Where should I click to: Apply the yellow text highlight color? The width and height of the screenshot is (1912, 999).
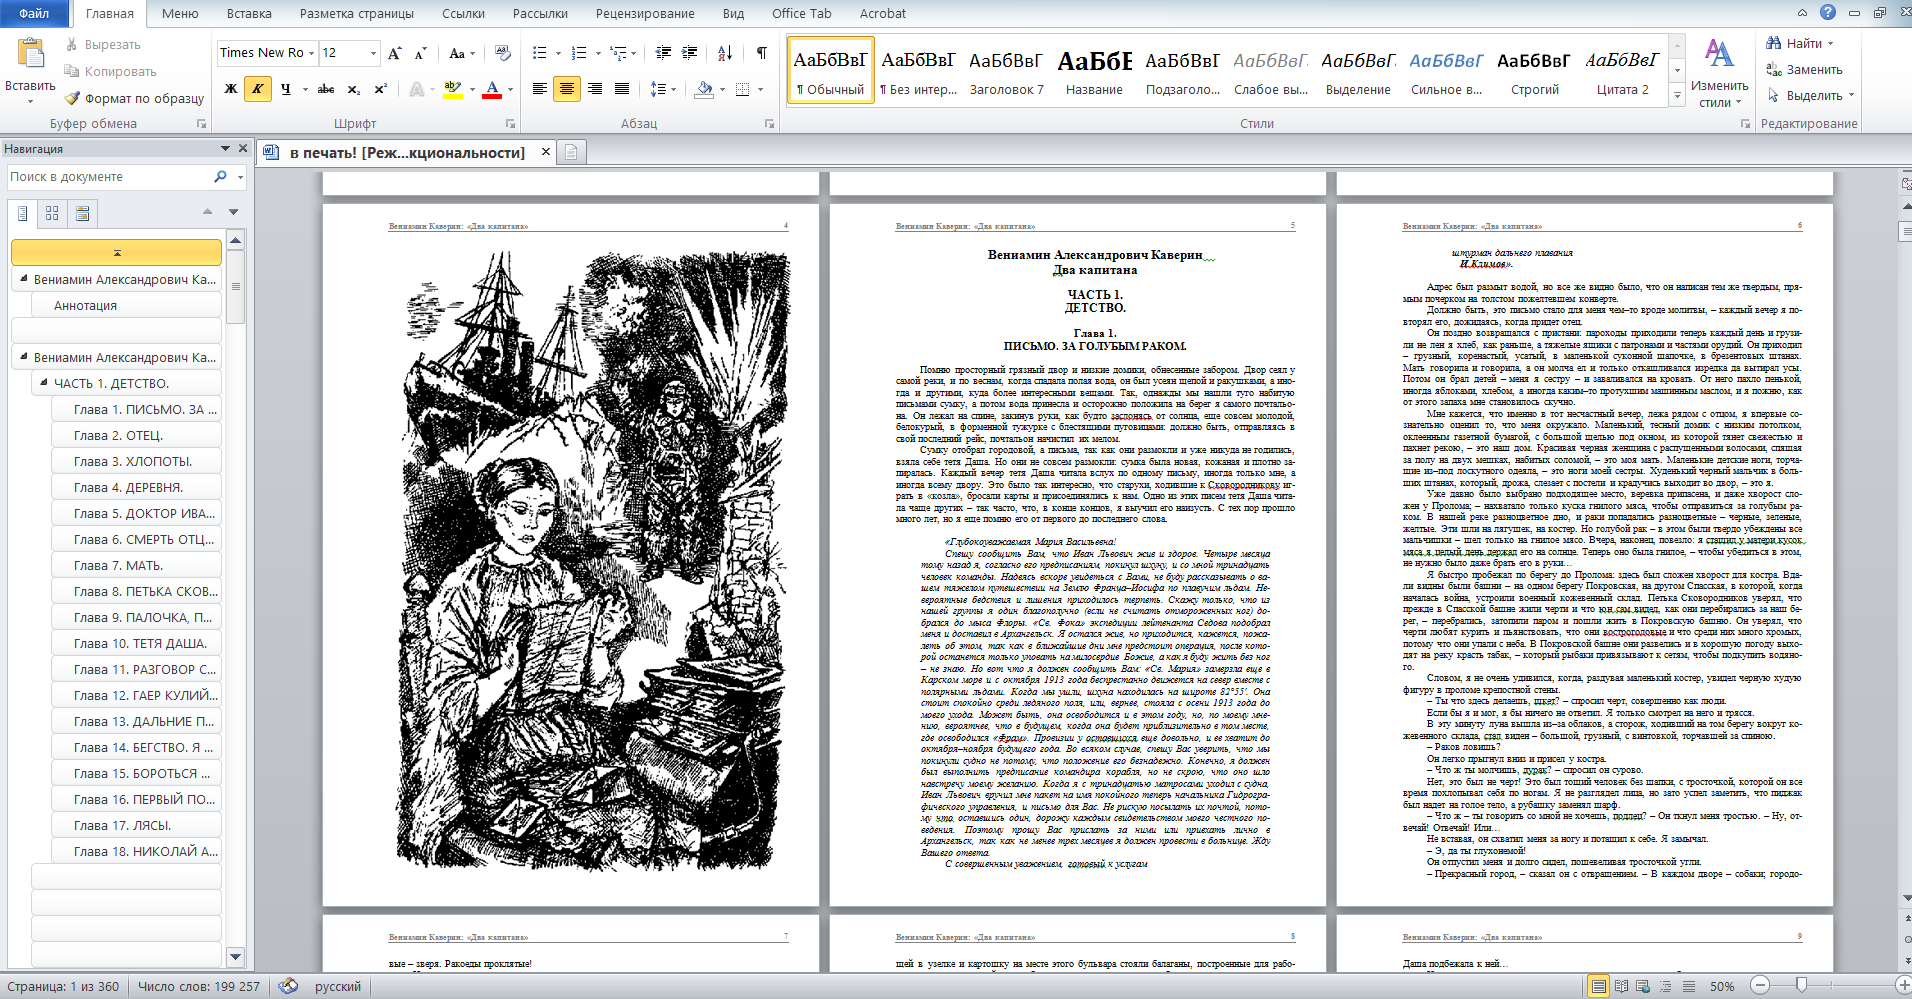(x=453, y=89)
